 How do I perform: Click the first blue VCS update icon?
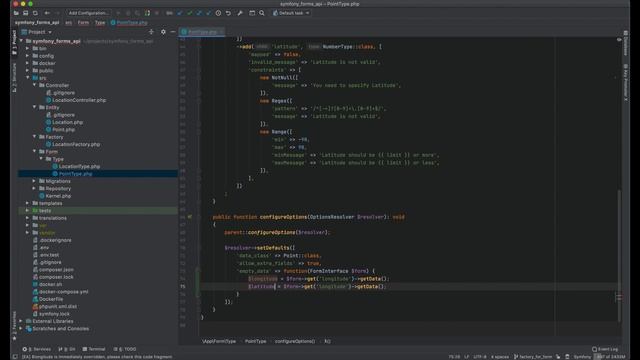coord(180,13)
